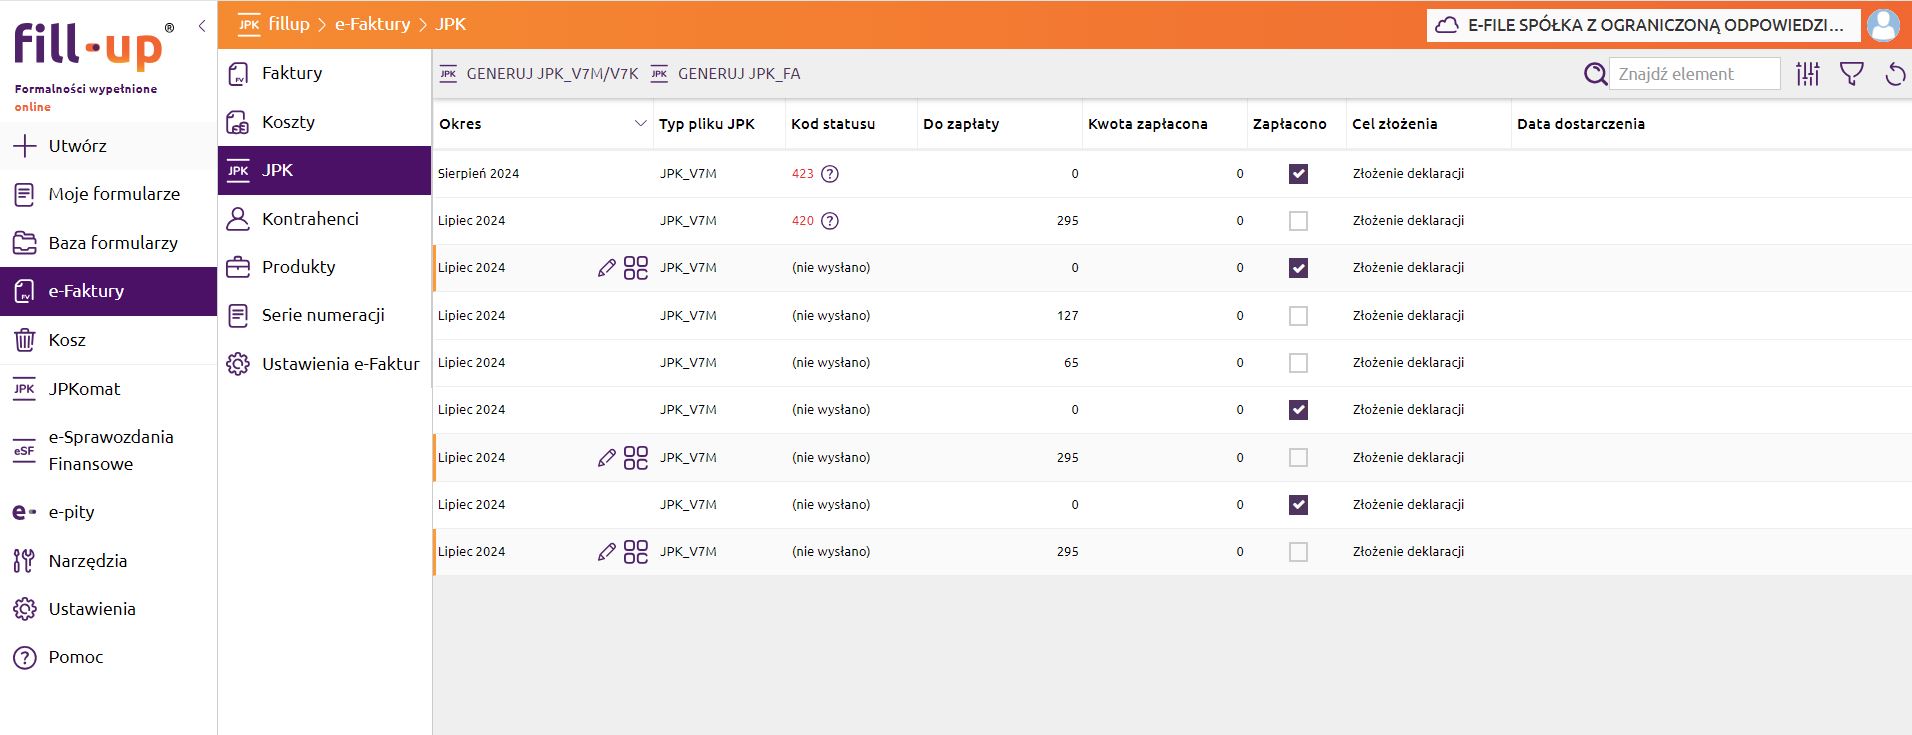Expand the Okres column sort dropdown
This screenshot has width=1912, height=735.
click(640, 124)
